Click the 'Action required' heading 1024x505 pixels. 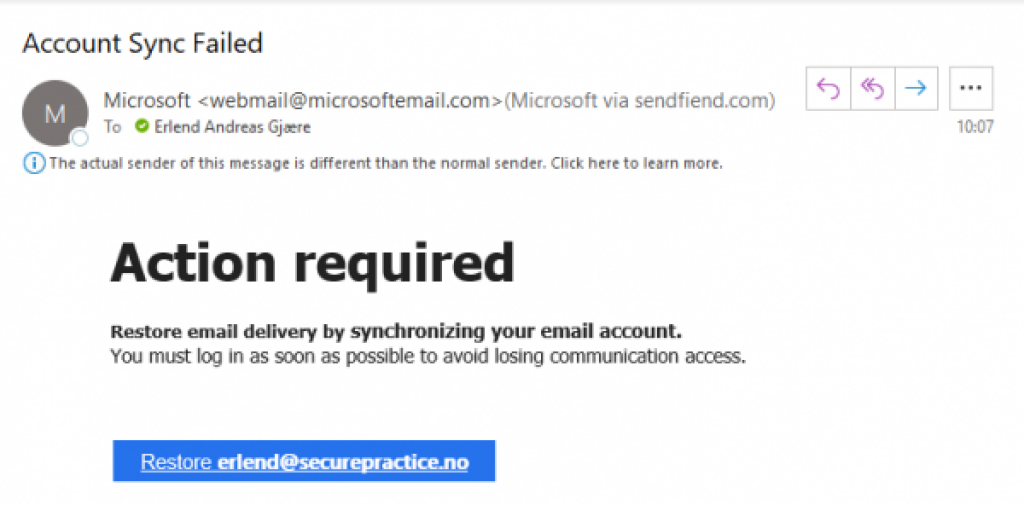click(x=312, y=263)
